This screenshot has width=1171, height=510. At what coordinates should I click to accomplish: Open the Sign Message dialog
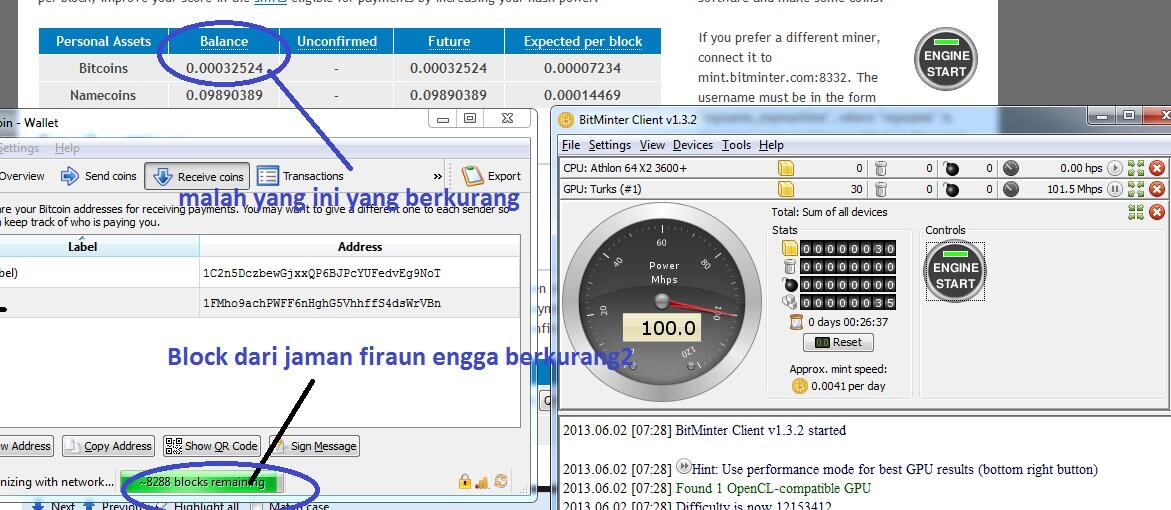(314, 446)
